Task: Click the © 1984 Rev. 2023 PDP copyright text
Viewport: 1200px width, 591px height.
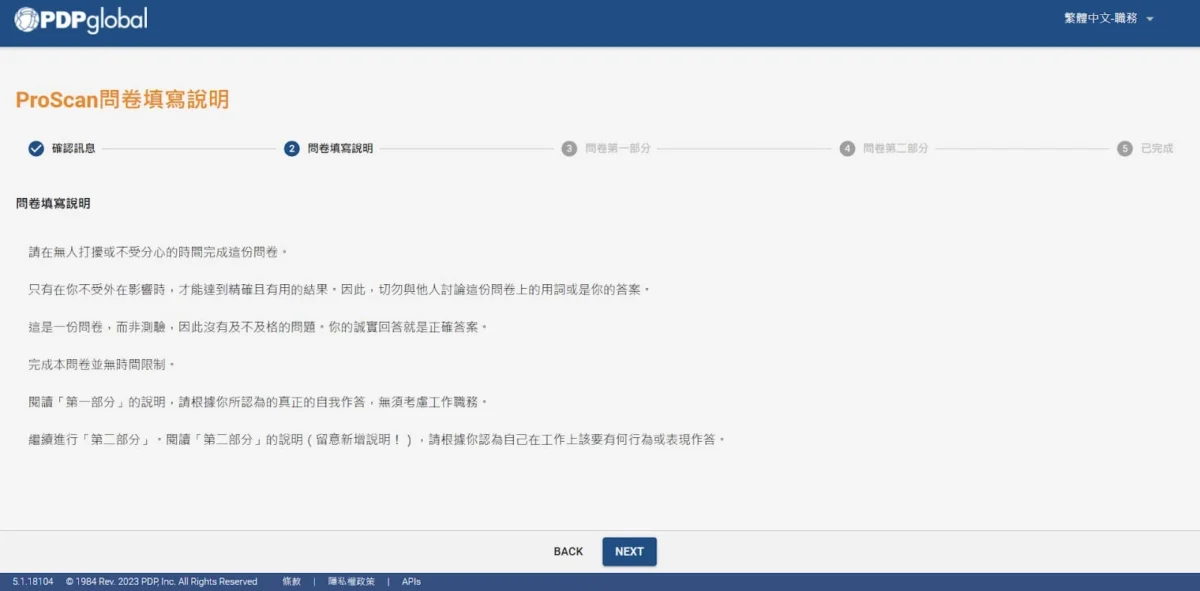Action: click(x=162, y=582)
